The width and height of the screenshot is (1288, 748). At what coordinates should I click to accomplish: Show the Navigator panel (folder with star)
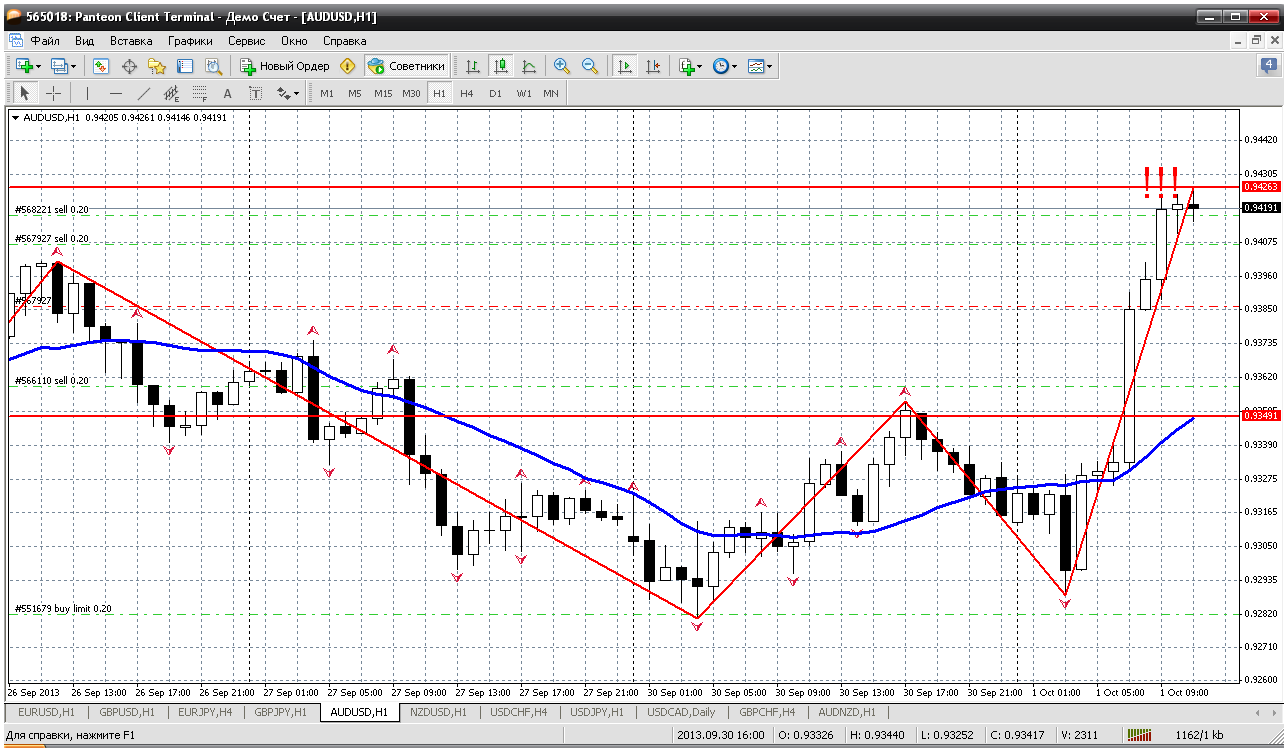157,66
